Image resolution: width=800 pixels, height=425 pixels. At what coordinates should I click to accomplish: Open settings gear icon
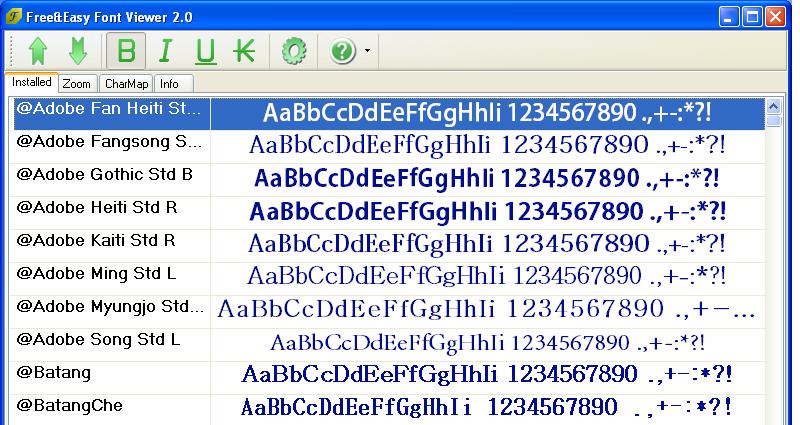(293, 50)
